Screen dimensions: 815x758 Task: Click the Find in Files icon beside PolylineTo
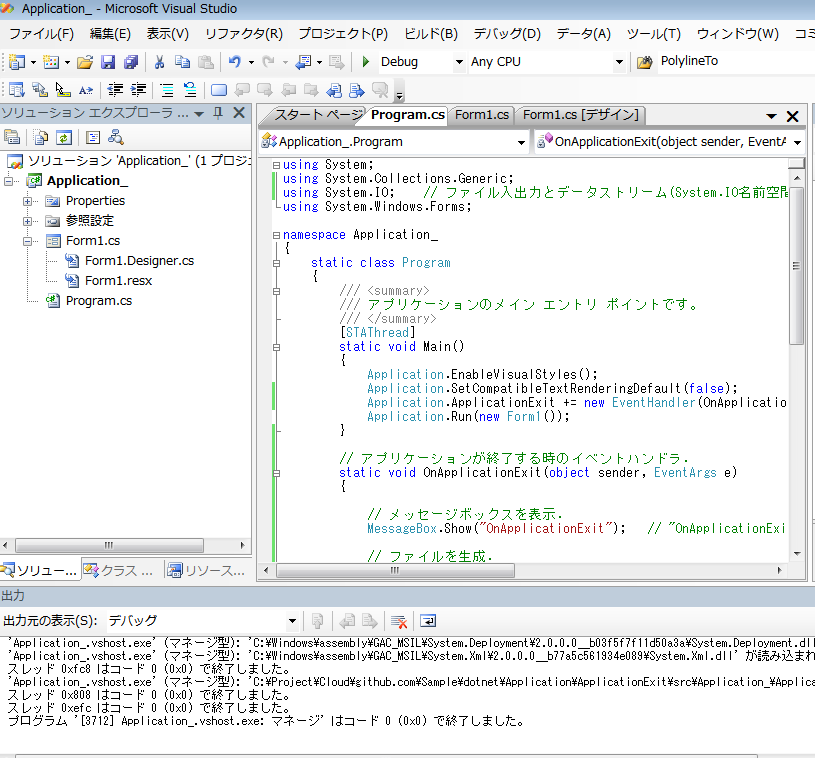[645, 62]
